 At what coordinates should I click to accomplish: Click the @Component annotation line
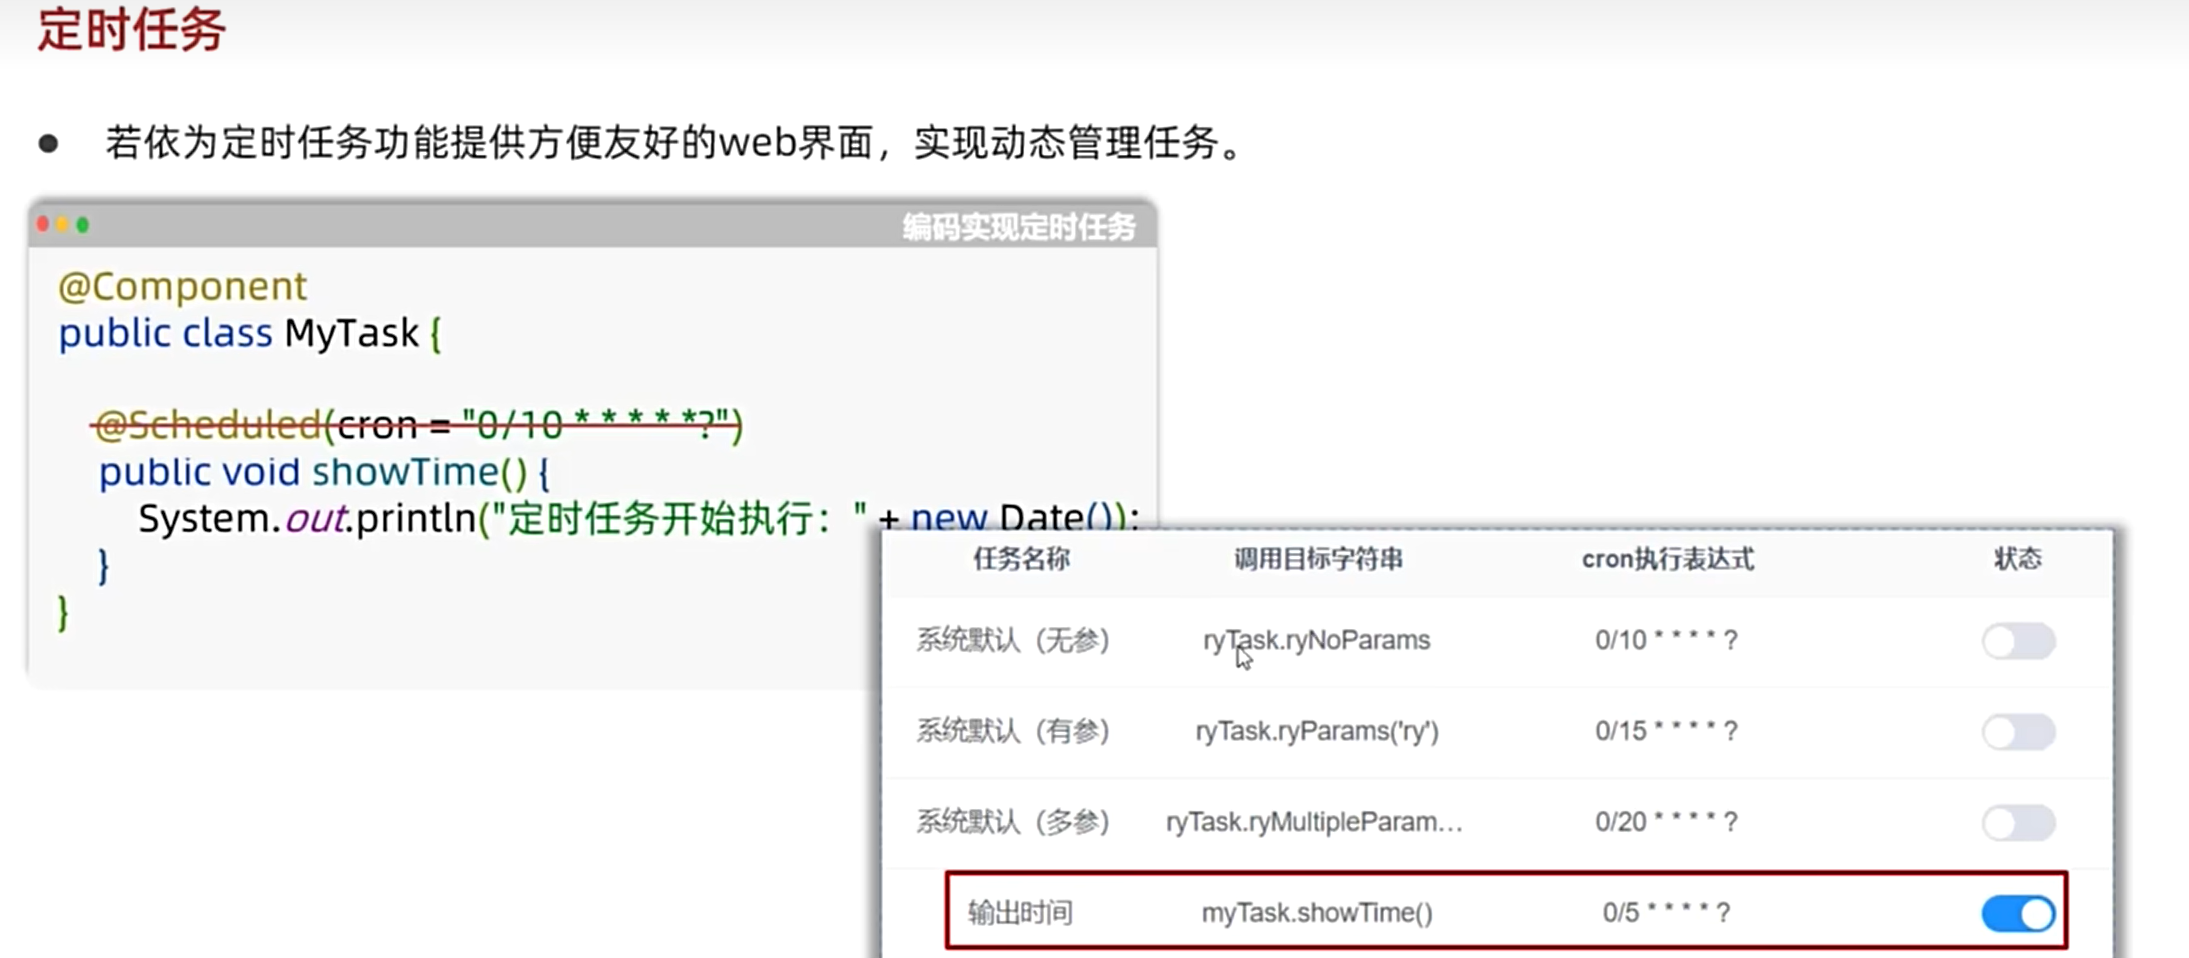(182, 286)
